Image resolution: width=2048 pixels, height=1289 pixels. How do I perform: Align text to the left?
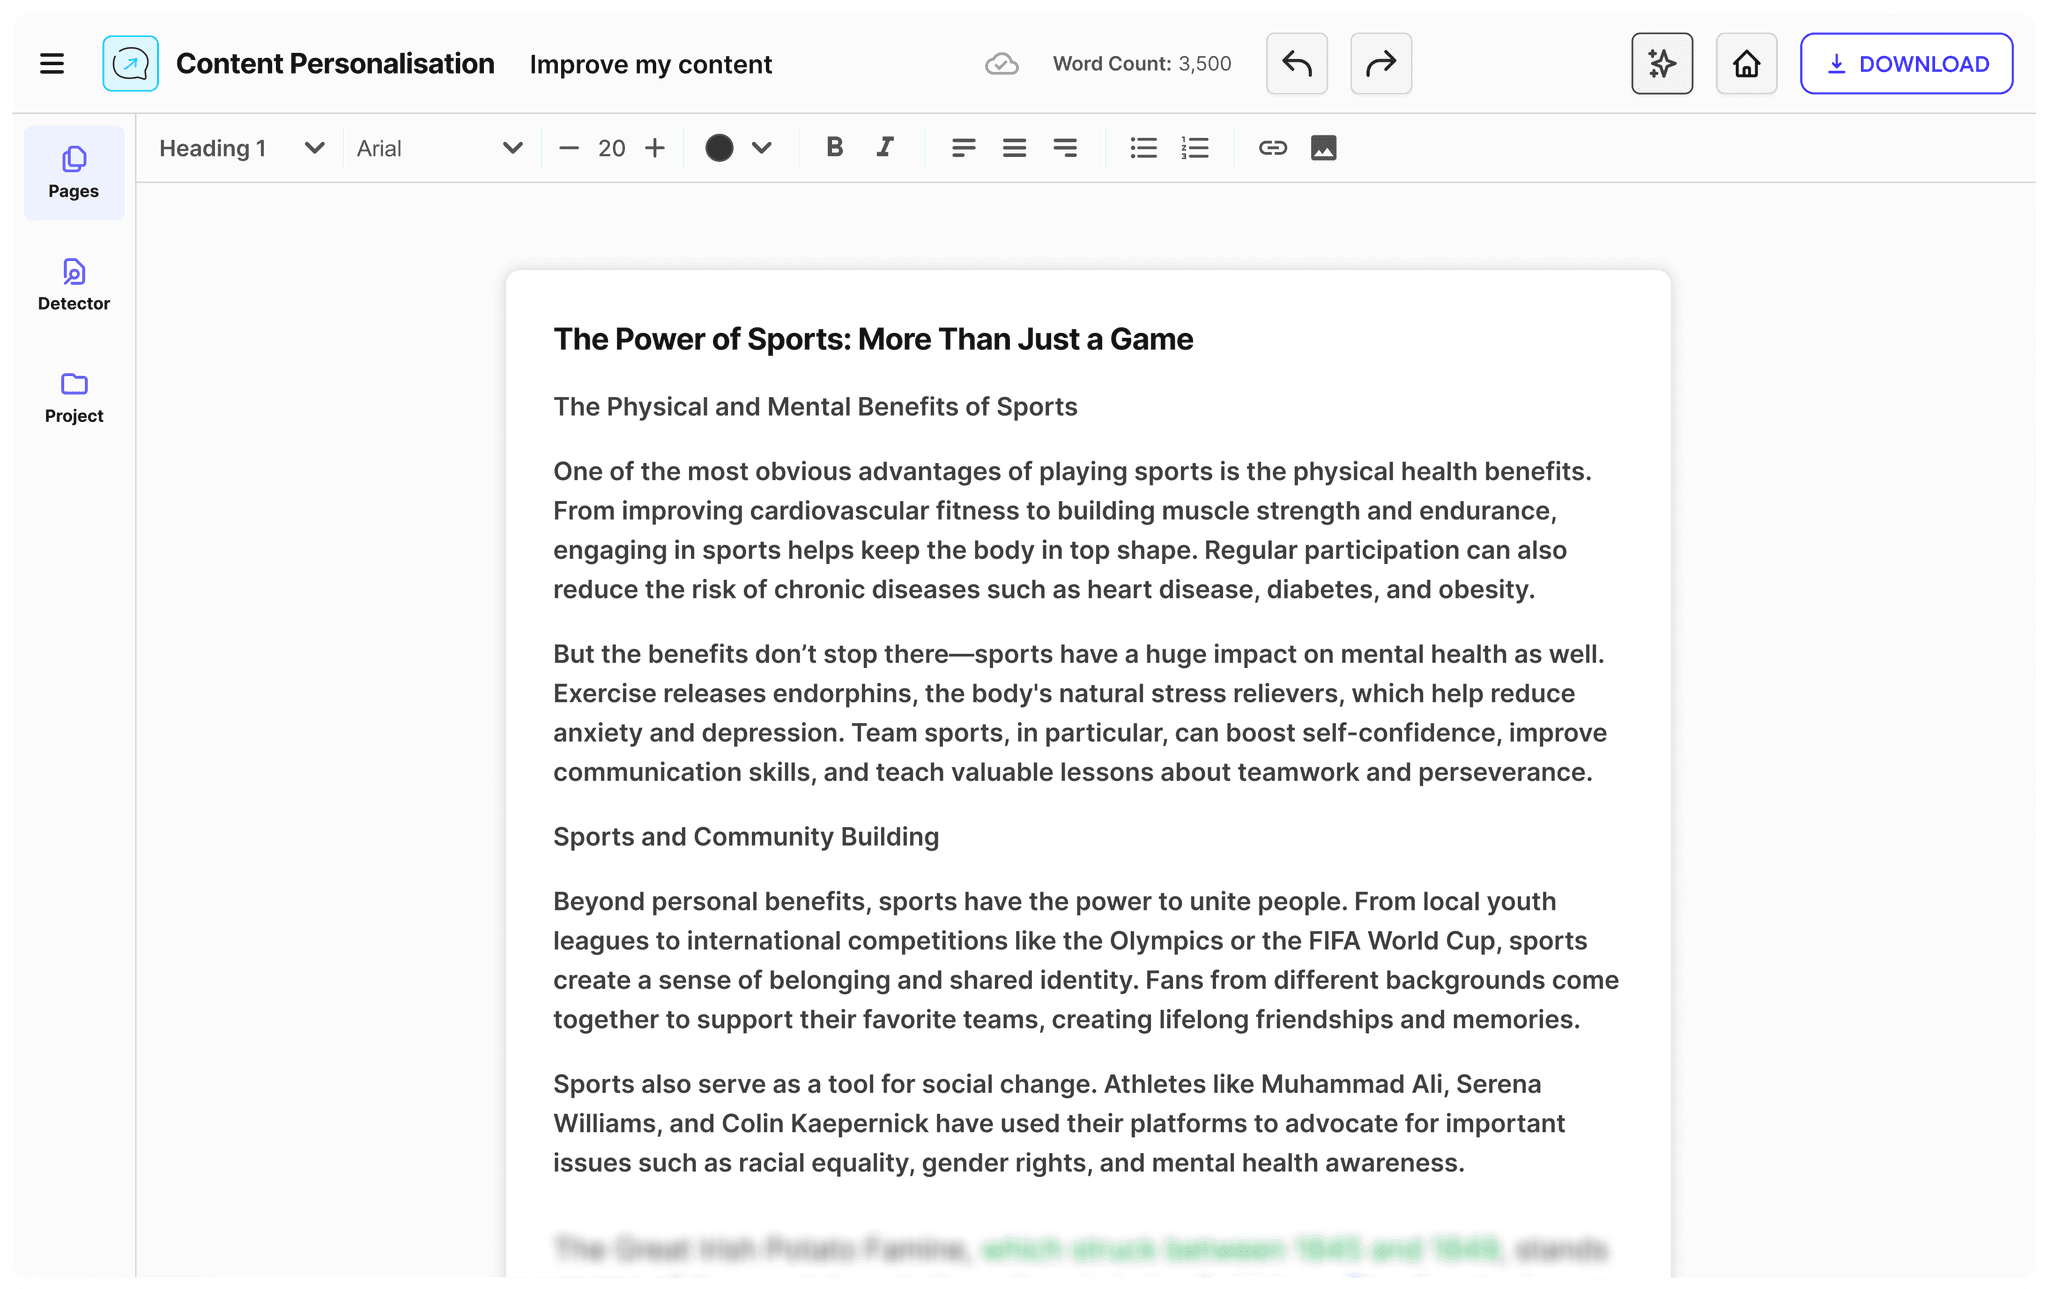(964, 148)
